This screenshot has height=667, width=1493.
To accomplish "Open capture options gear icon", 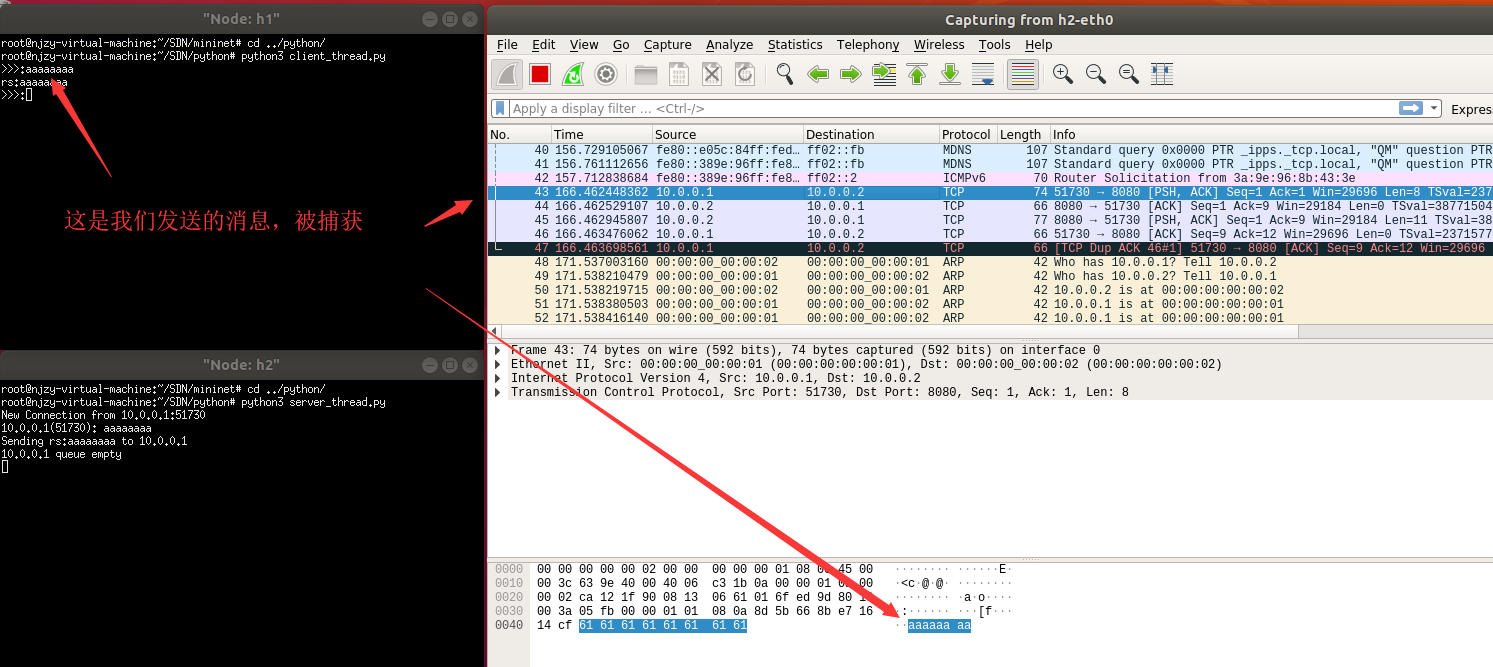I will point(606,74).
